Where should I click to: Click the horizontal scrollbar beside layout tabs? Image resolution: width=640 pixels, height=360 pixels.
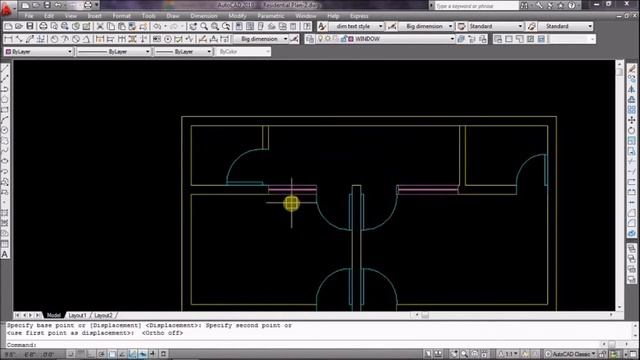click(x=513, y=315)
